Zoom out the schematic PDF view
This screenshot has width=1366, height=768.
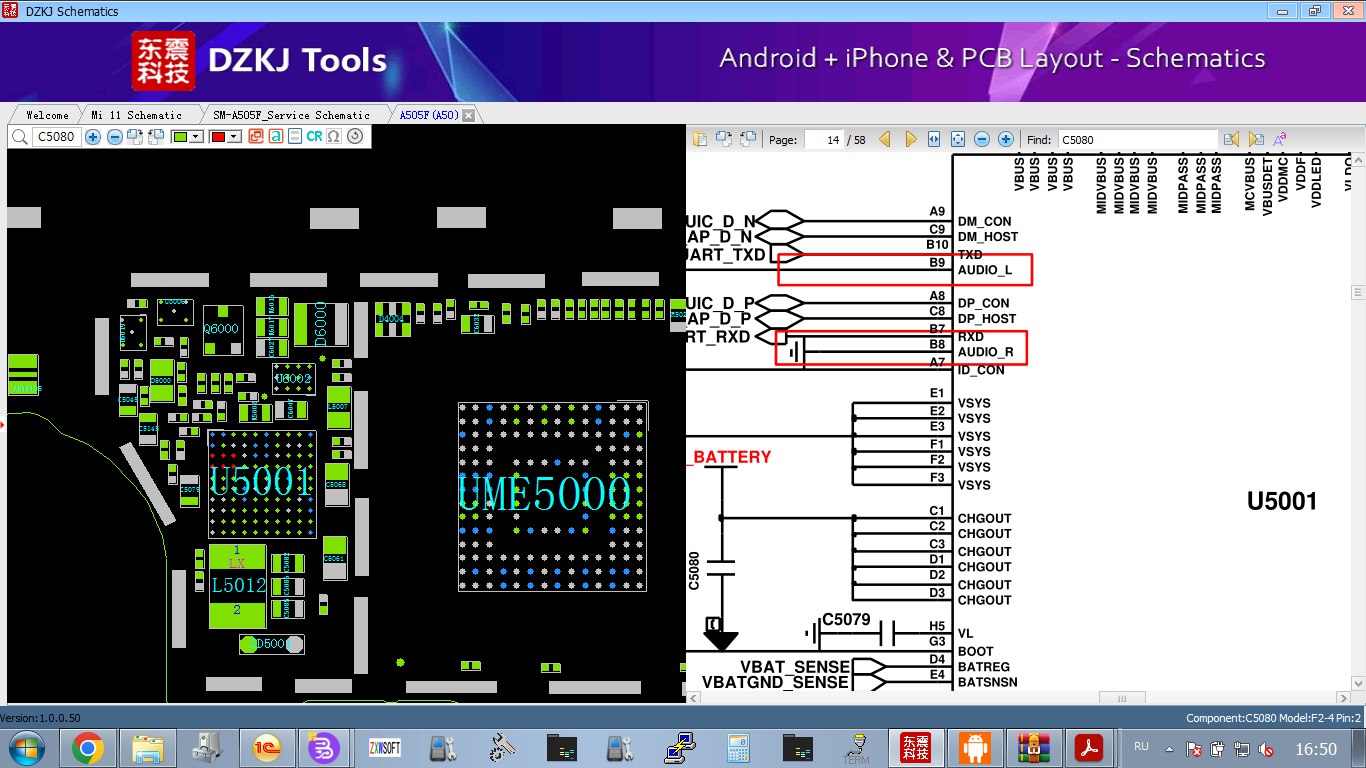pyautogui.click(x=982, y=140)
